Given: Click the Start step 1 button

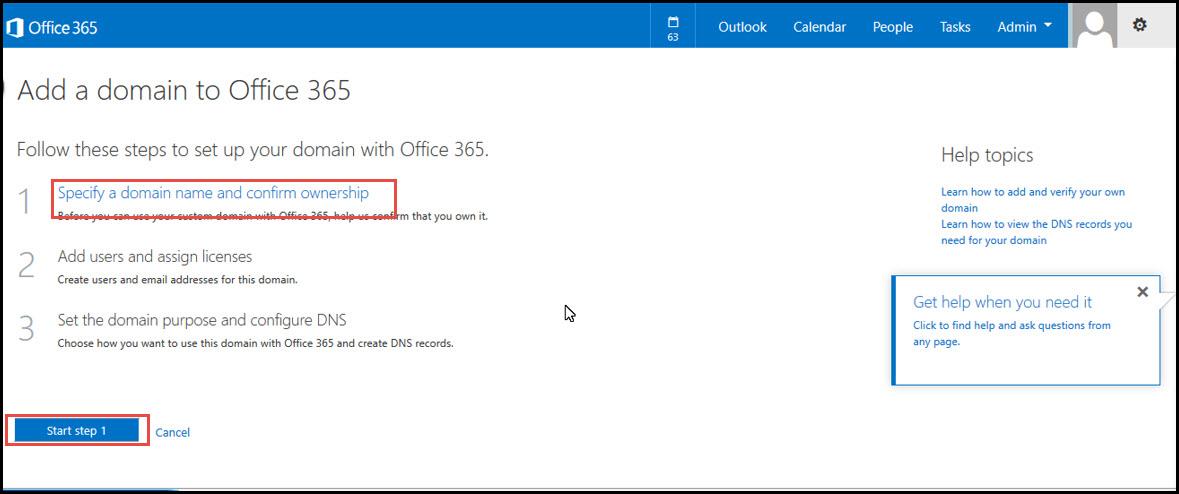Looking at the screenshot, I should [x=77, y=430].
